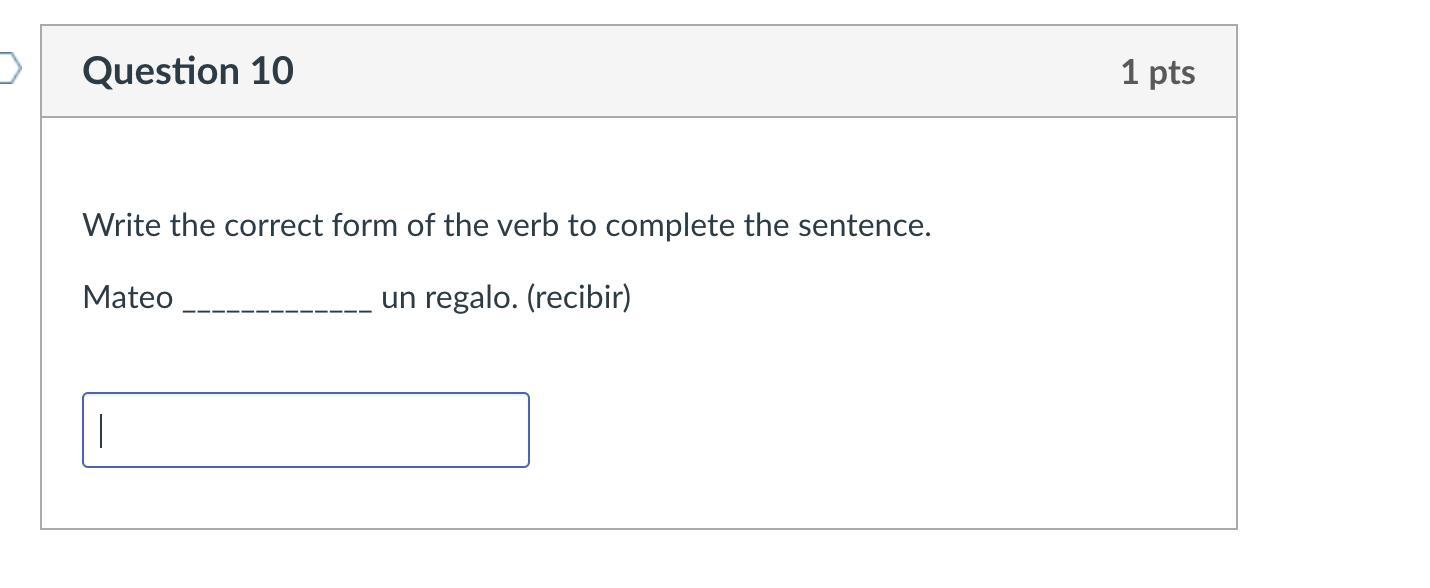
Task: Click the "Question 10" heading
Action: (x=188, y=71)
